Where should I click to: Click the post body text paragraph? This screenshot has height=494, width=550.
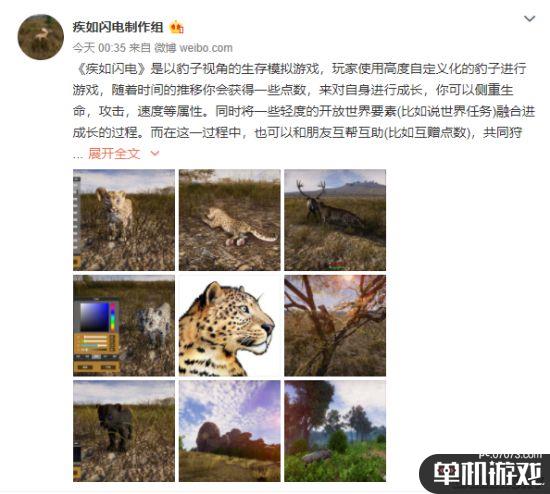click(303, 101)
